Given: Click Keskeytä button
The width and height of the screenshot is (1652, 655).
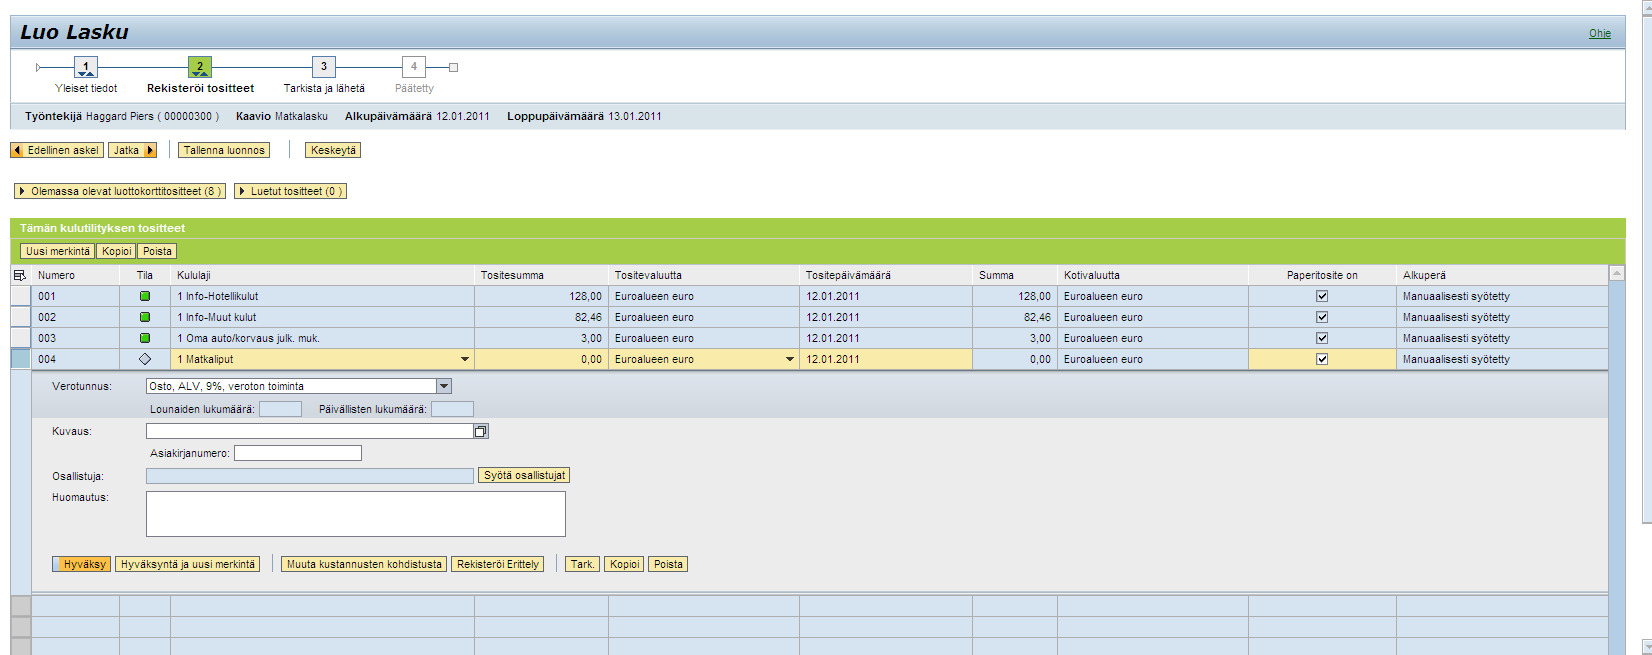Looking at the screenshot, I should (333, 150).
